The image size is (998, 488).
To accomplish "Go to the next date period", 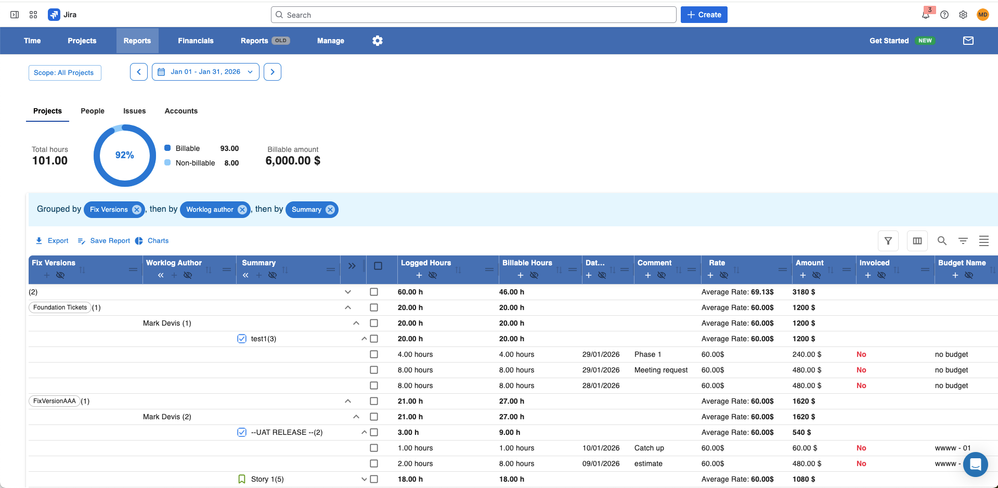I will [x=272, y=72].
